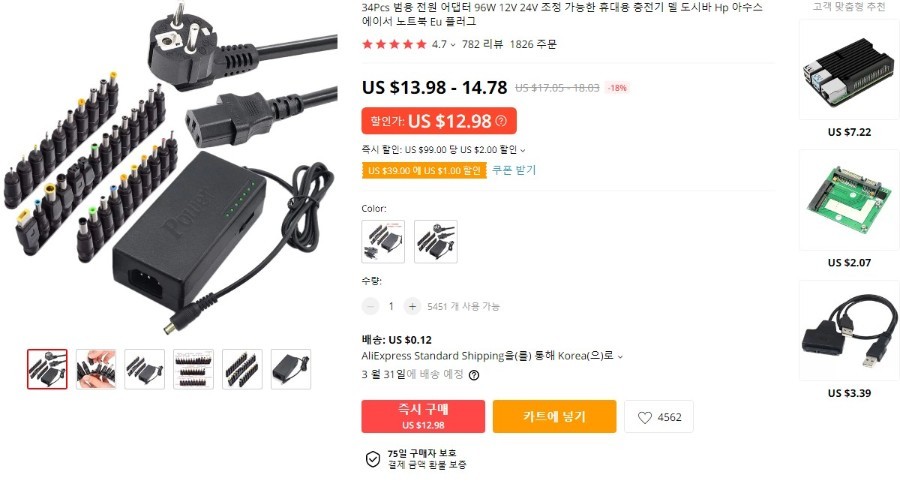This screenshot has height=502, width=900.
Task: Click the 쿠폰 받기 coupon link
Action: 514,170
